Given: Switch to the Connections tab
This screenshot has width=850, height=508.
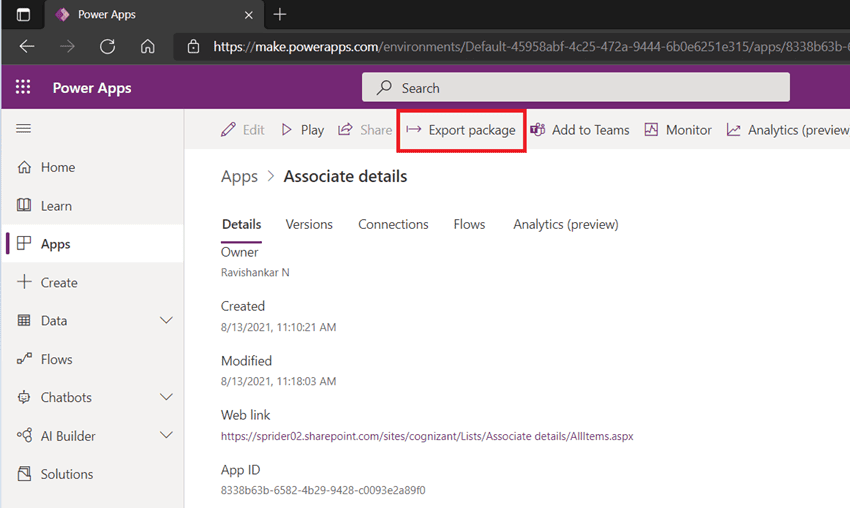Looking at the screenshot, I should (x=393, y=224).
